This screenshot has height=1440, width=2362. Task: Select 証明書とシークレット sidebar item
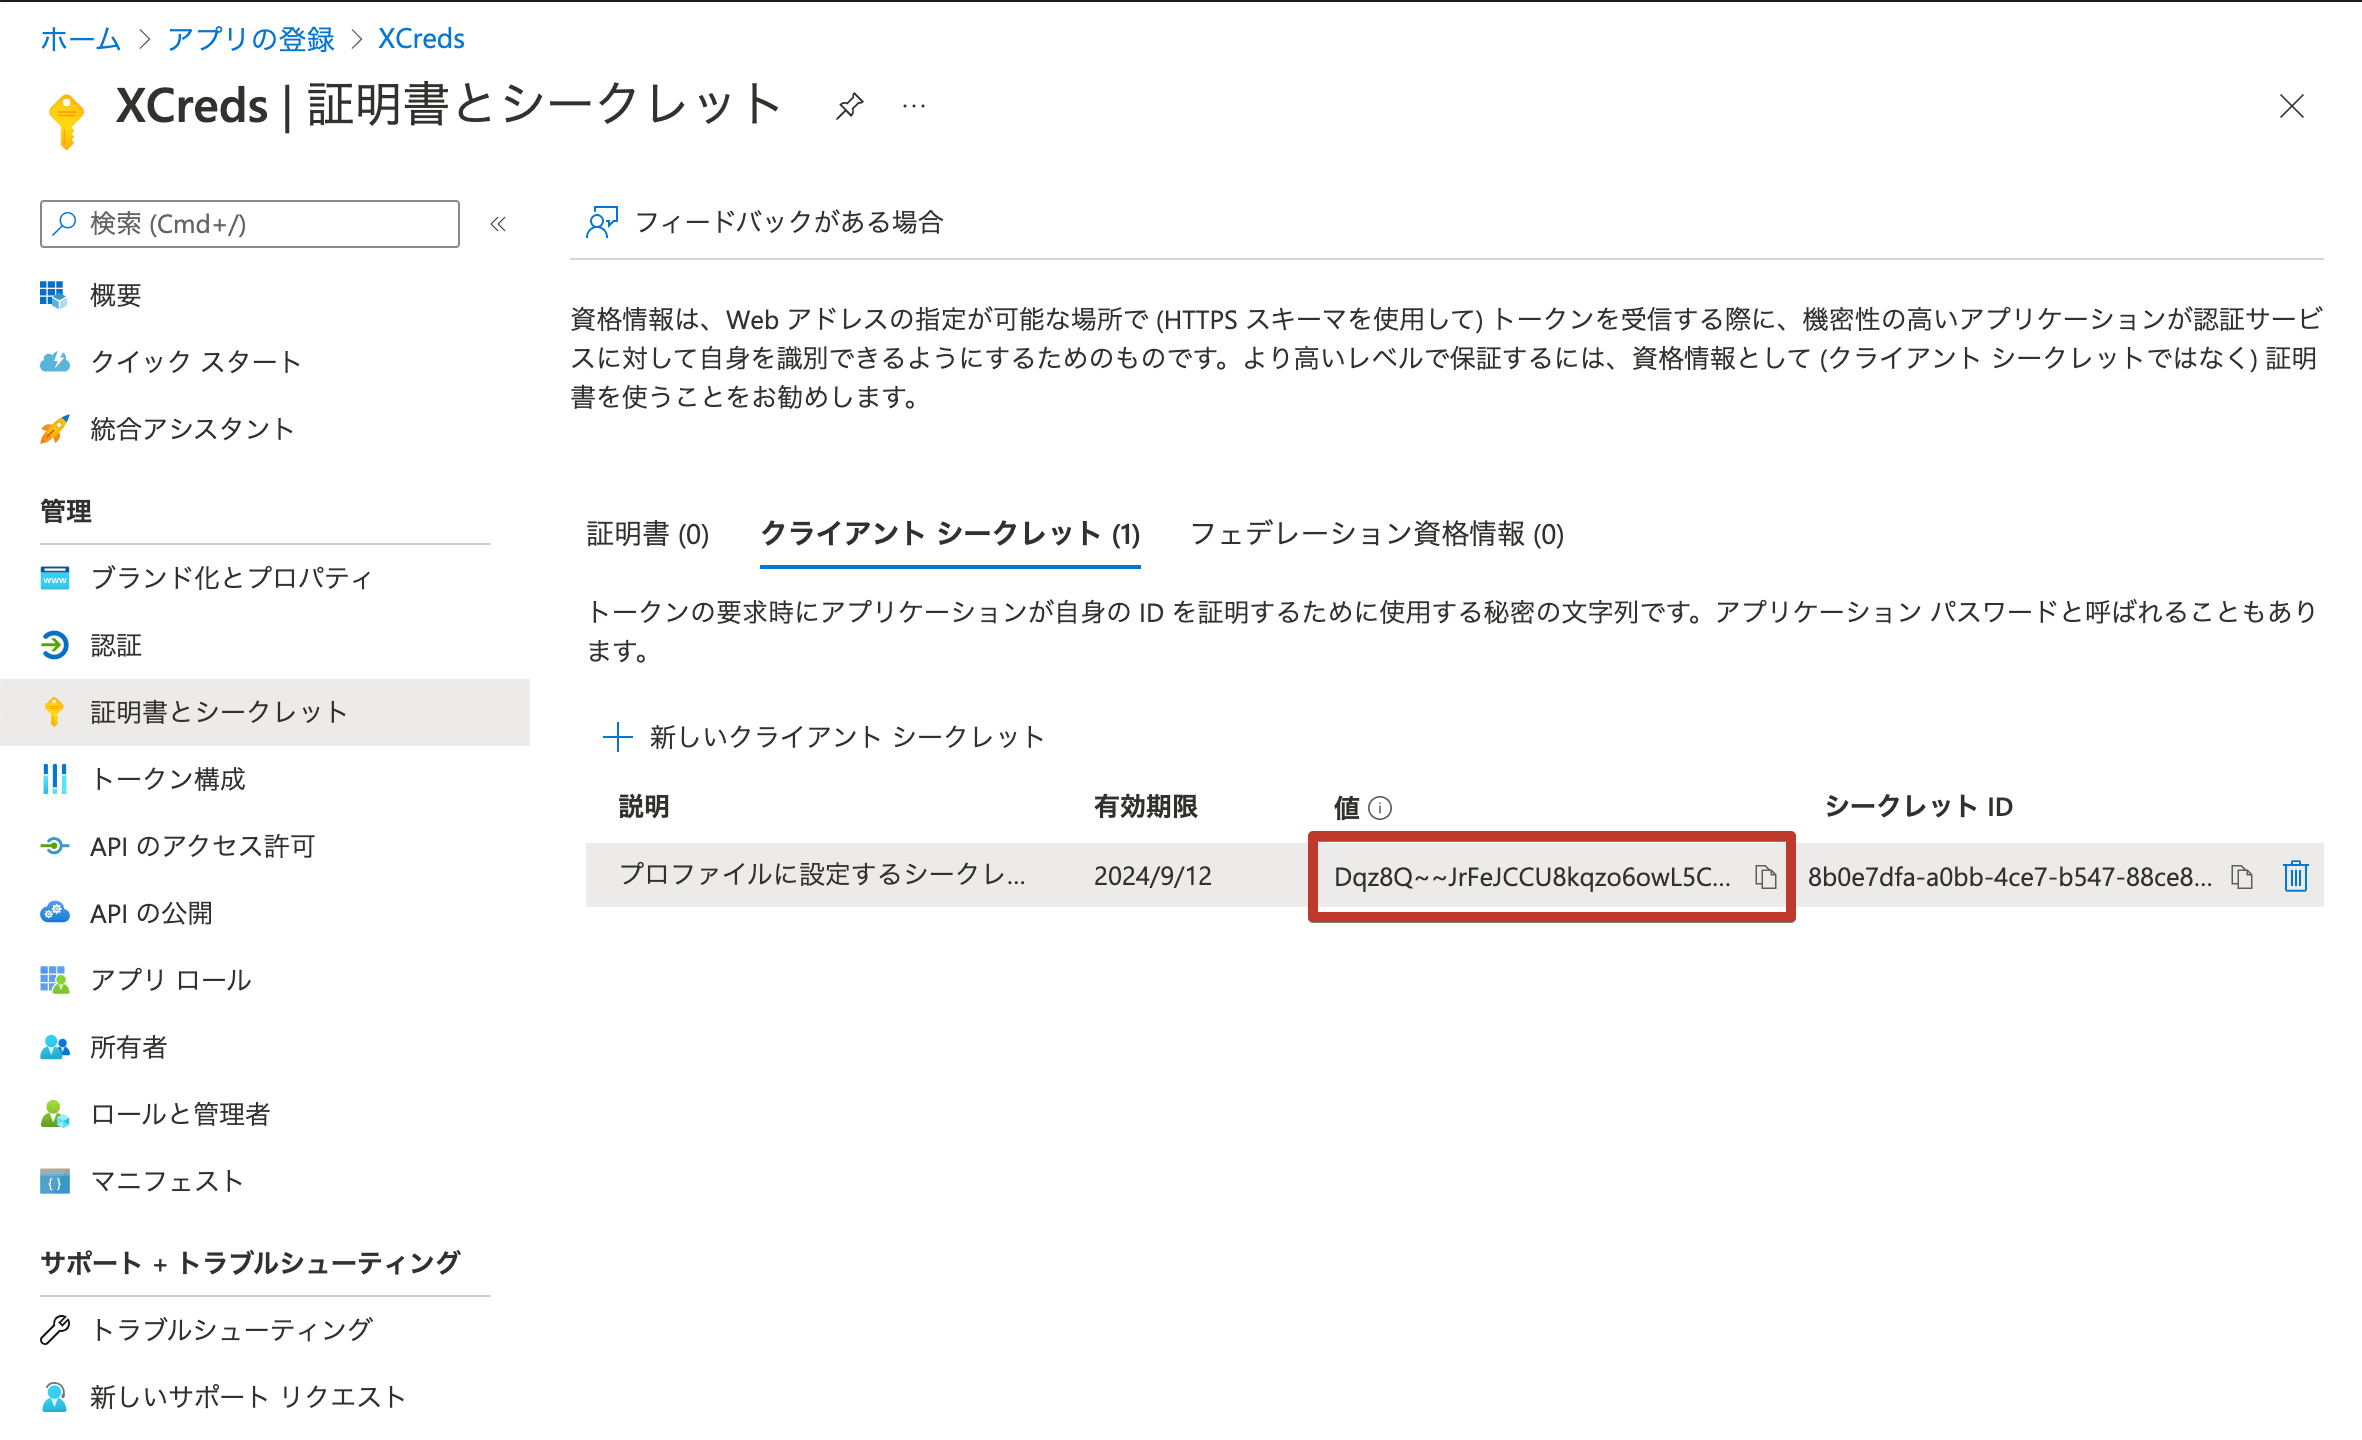(x=265, y=712)
